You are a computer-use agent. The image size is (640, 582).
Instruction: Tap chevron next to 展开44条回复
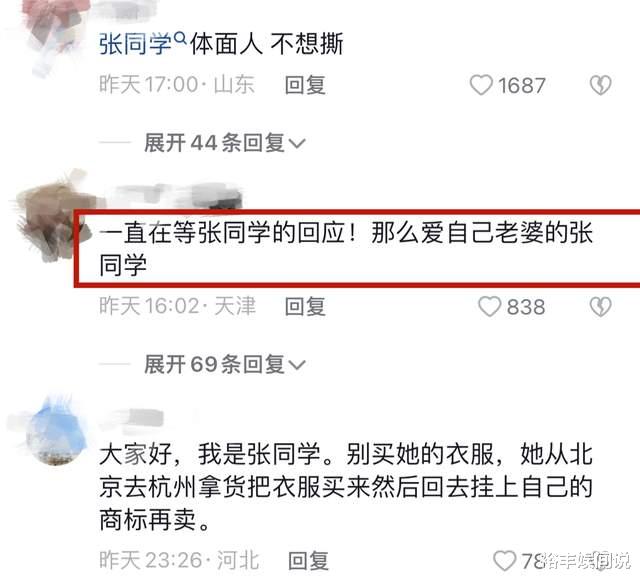297,144
